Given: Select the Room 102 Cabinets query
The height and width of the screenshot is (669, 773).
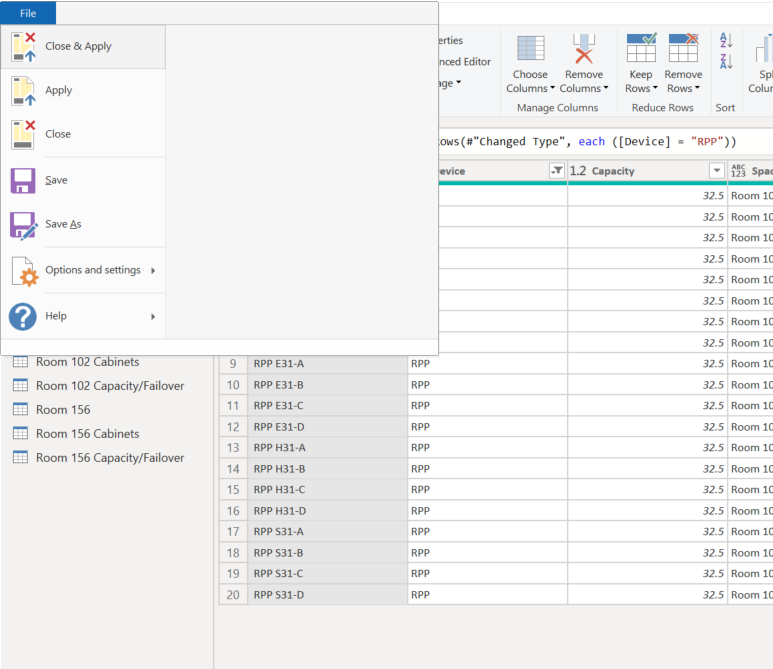Looking at the screenshot, I should click(x=88, y=362).
